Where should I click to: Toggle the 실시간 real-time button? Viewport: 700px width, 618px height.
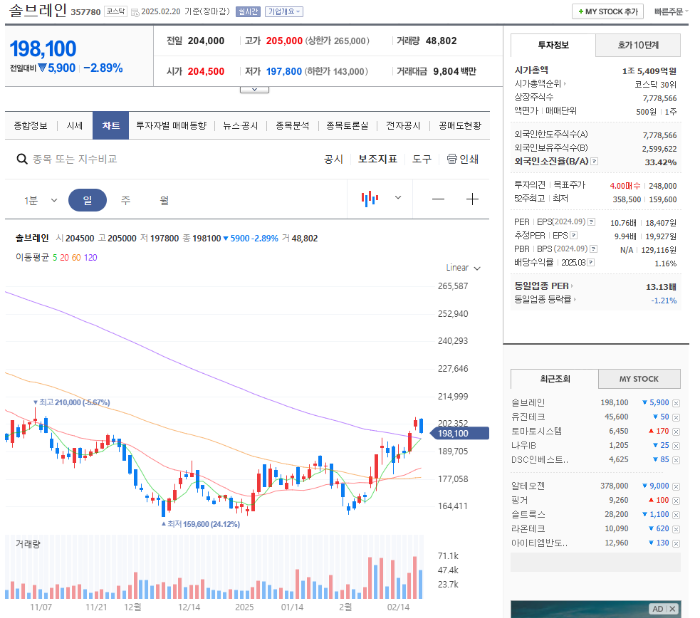pyautogui.click(x=248, y=12)
